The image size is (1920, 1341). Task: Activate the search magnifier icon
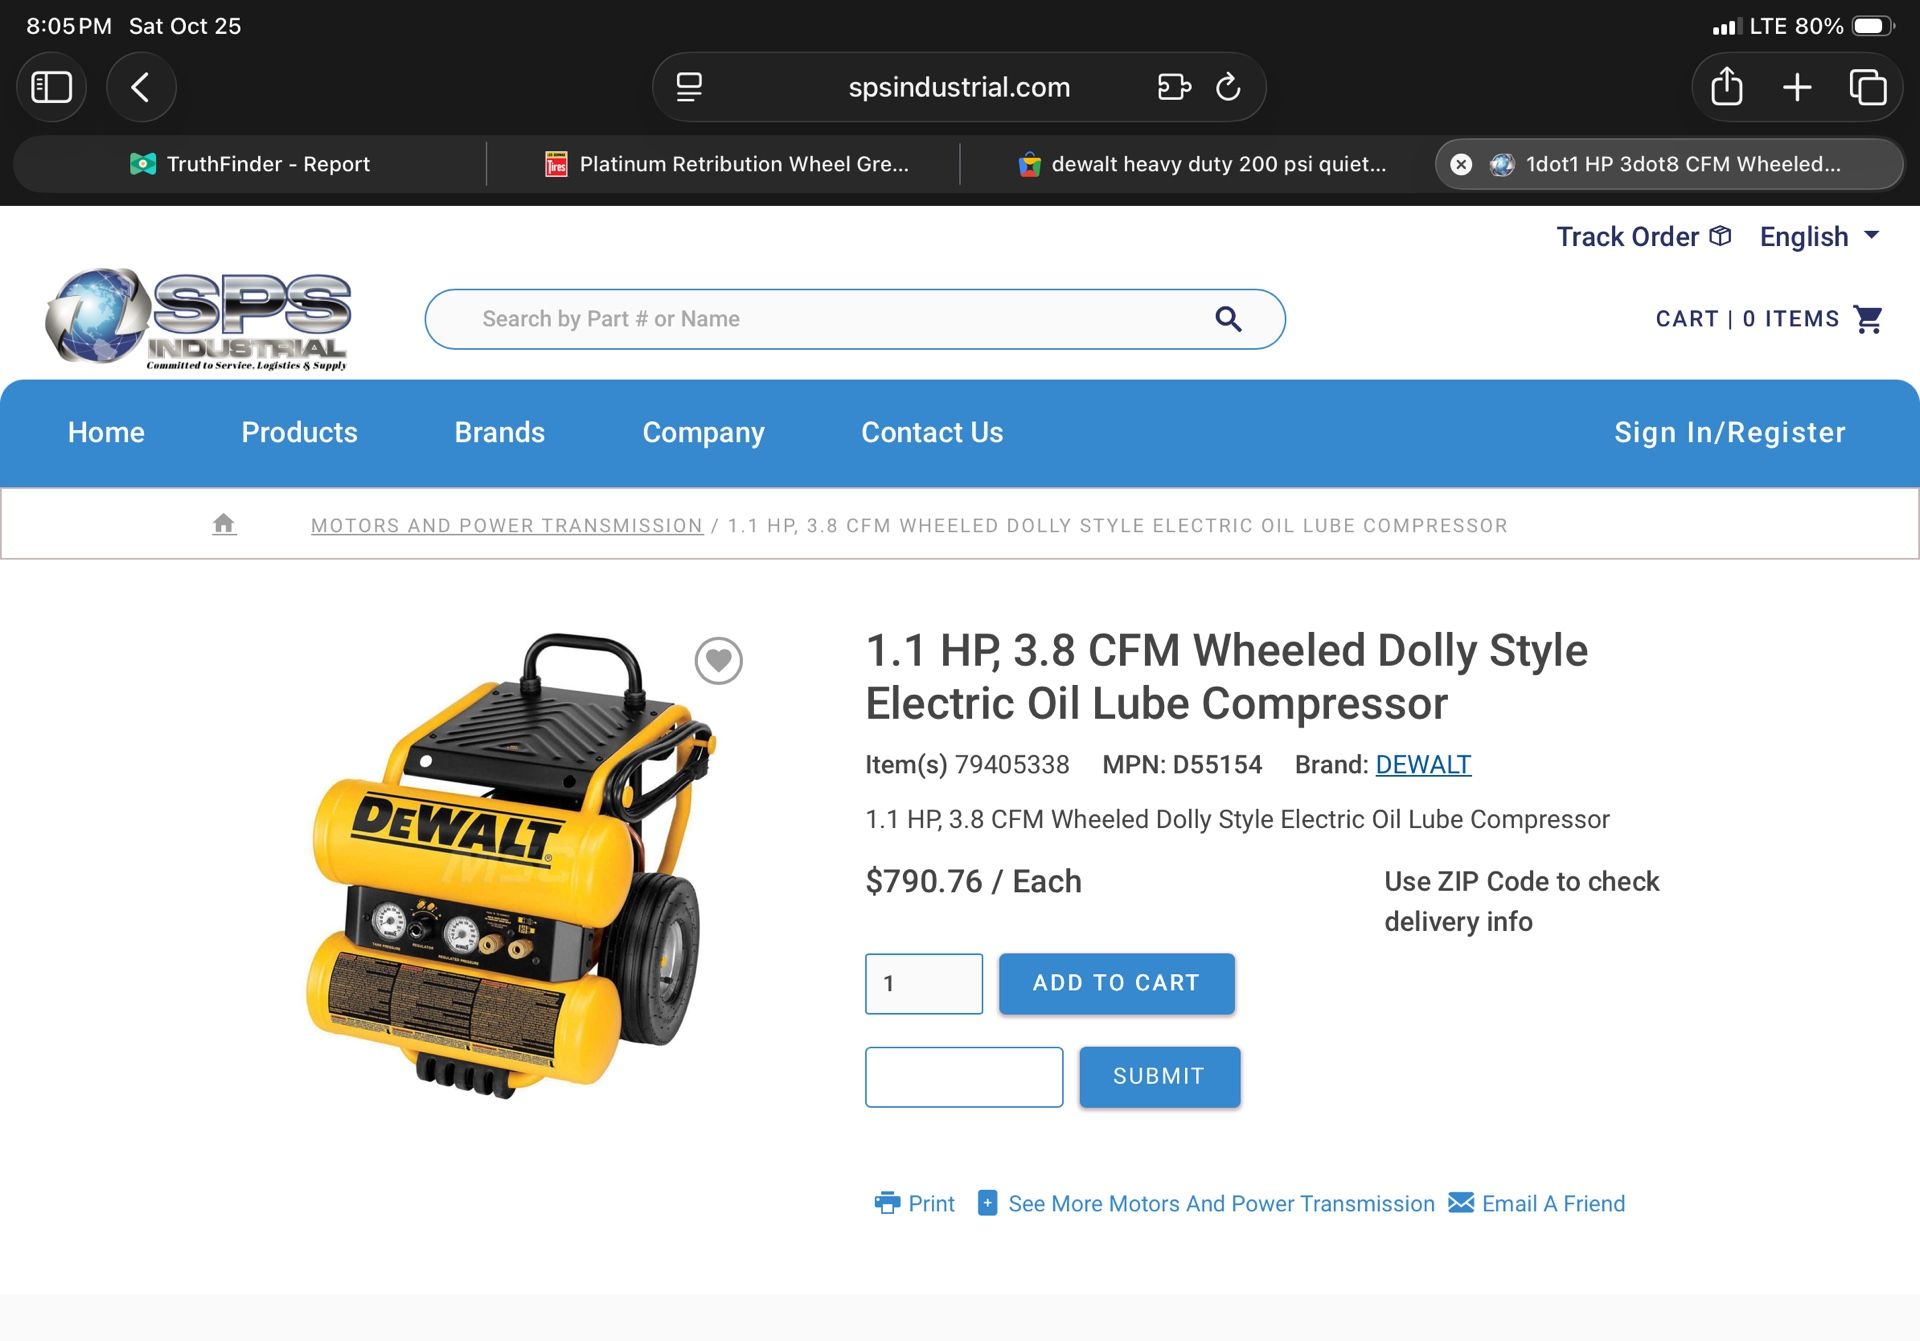(1229, 318)
